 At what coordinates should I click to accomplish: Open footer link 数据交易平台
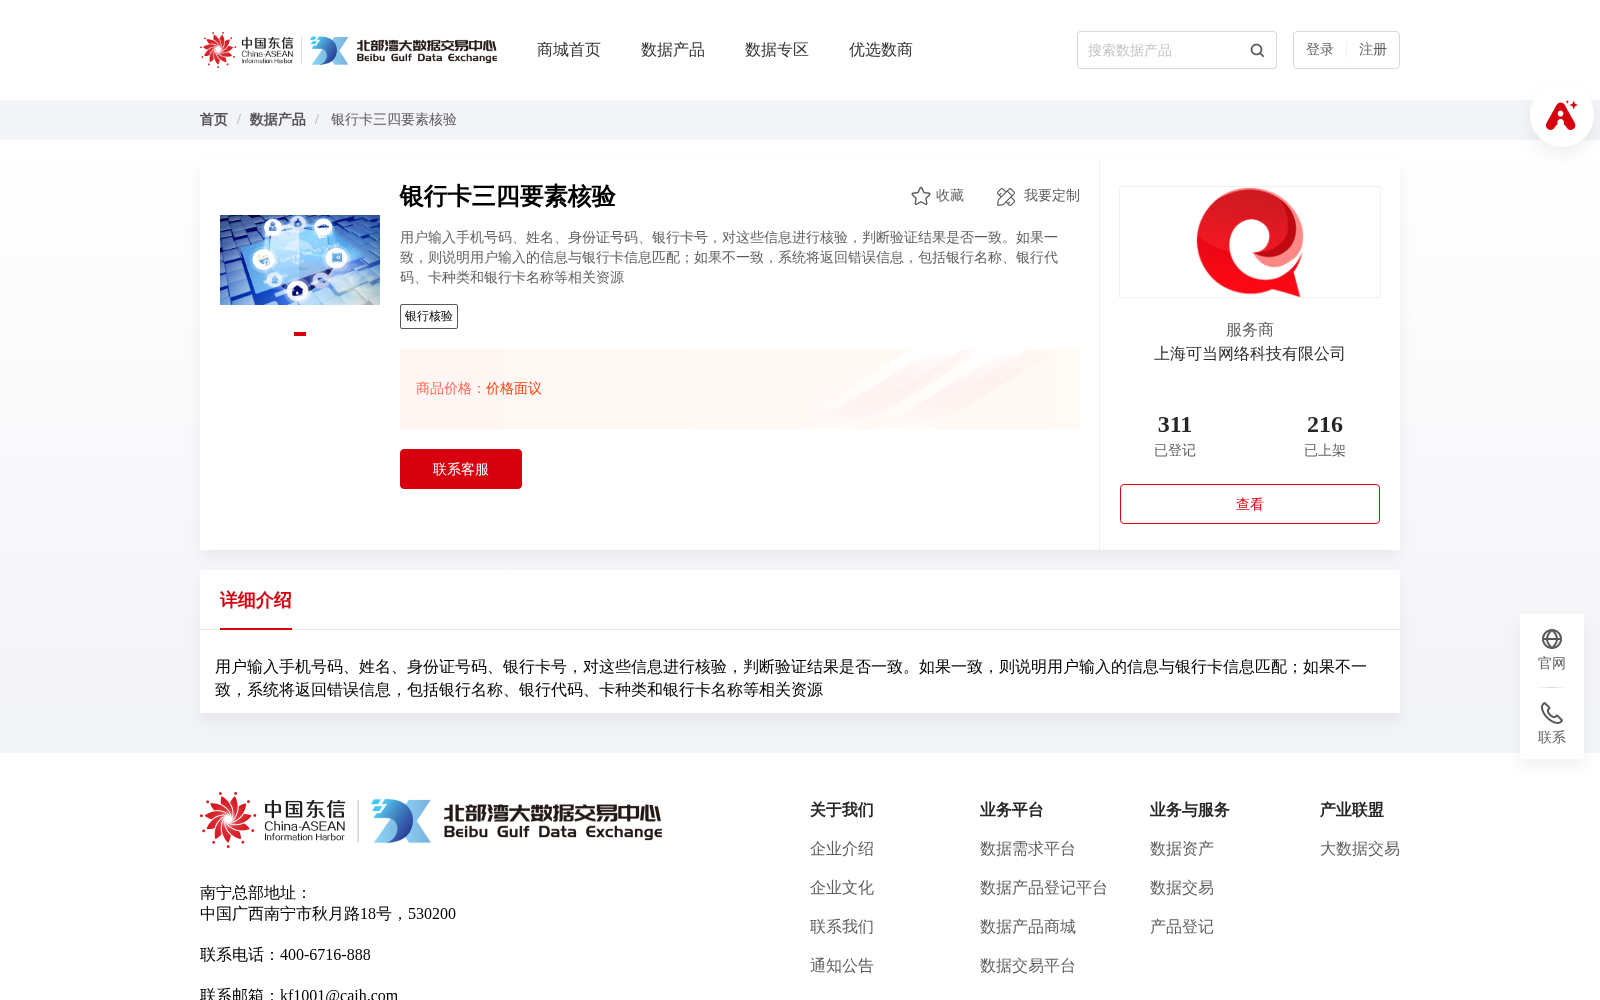(x=1028, y=966)
